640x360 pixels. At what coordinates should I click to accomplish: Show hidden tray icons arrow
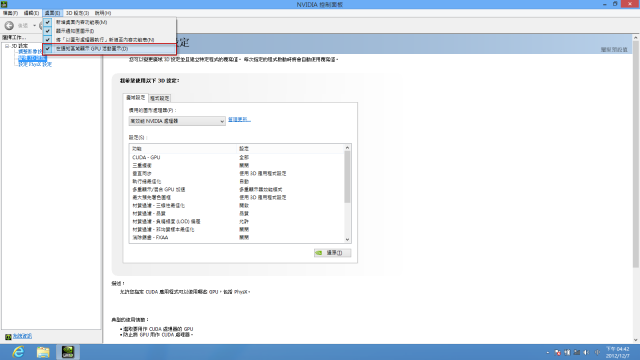coord(548,352)
